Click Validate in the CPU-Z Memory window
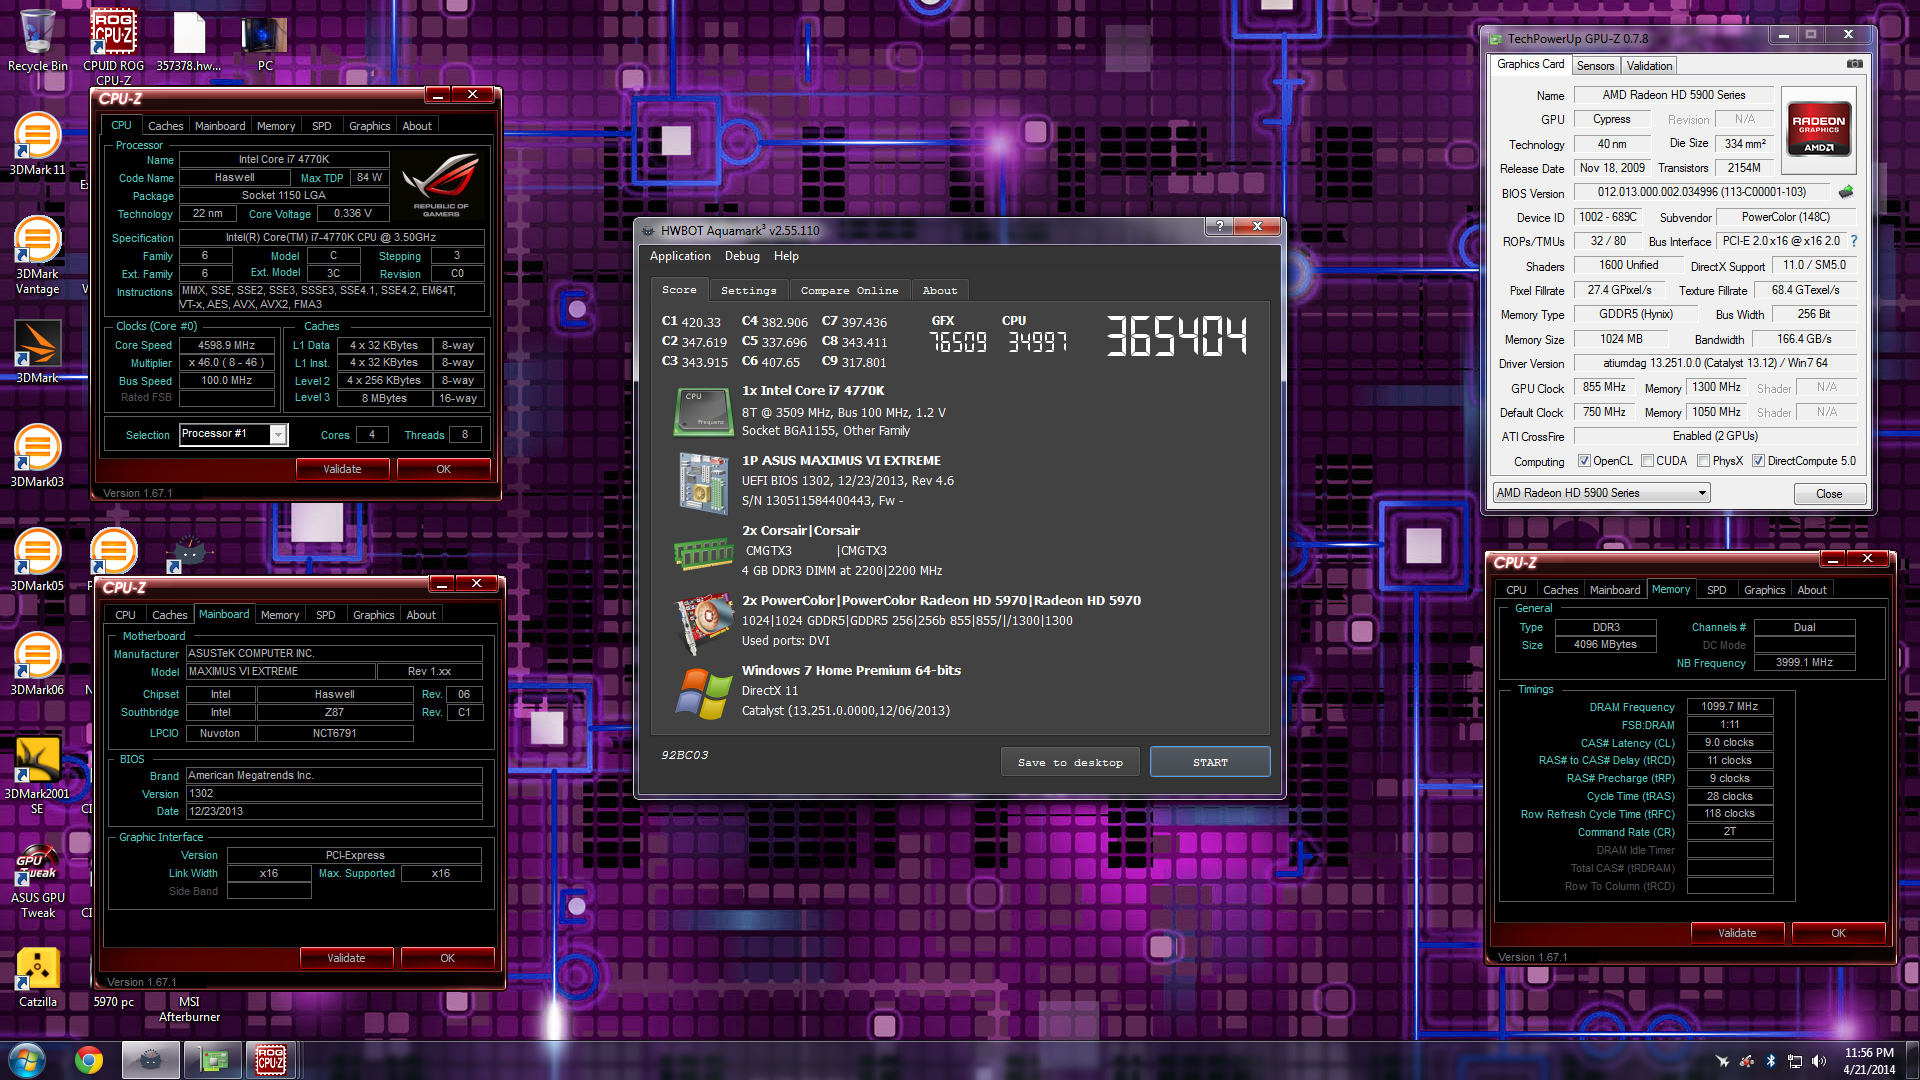Viewport: 1920px width, 1080px height. pyautogui.click(x=1737, y=933)
